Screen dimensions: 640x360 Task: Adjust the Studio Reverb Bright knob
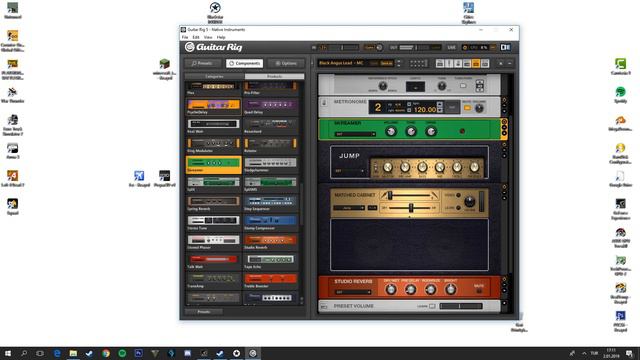click(450, 289)
